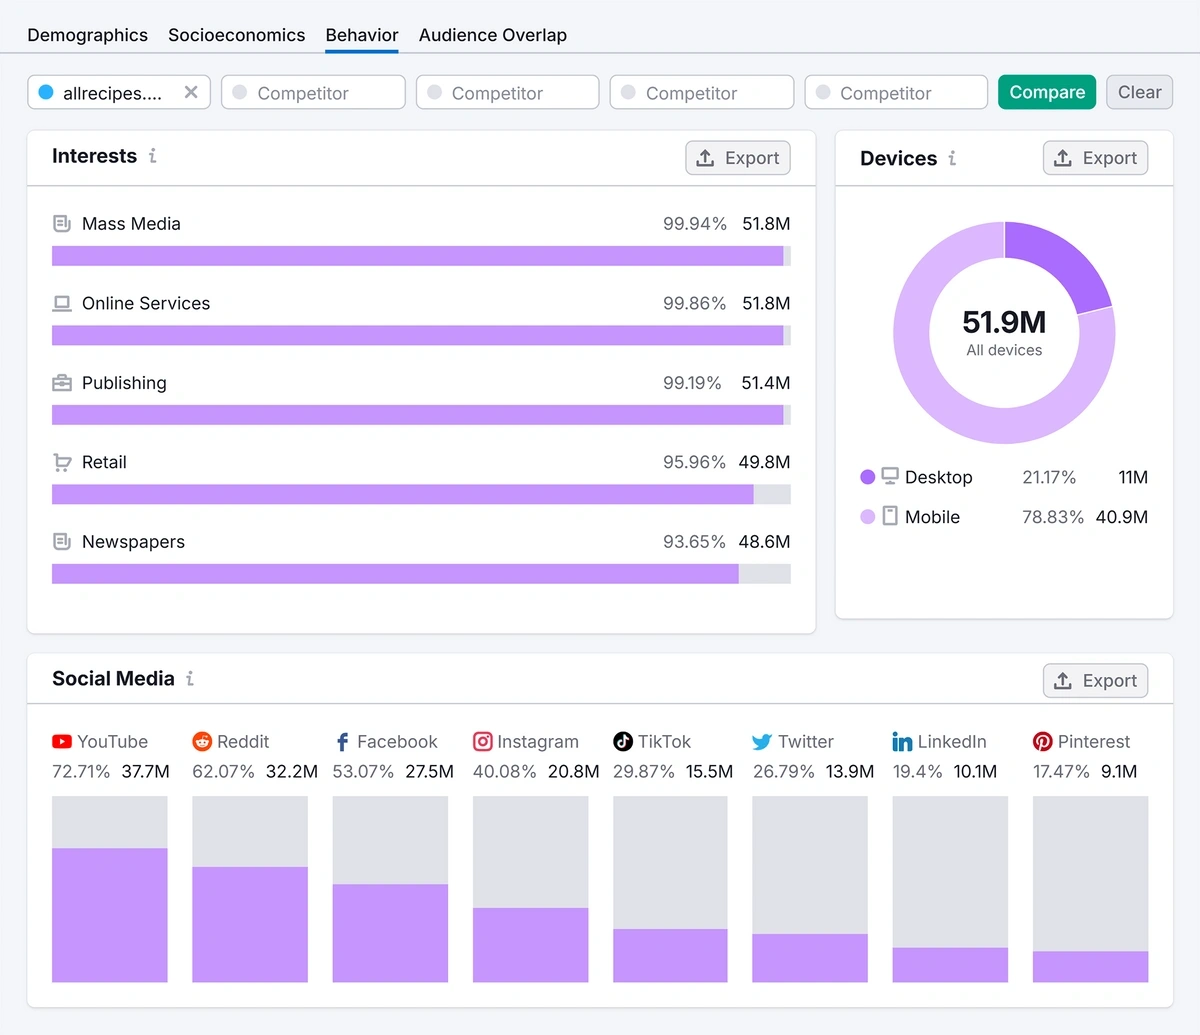Click the Newspapers category icon

click(x=62, y=541)
